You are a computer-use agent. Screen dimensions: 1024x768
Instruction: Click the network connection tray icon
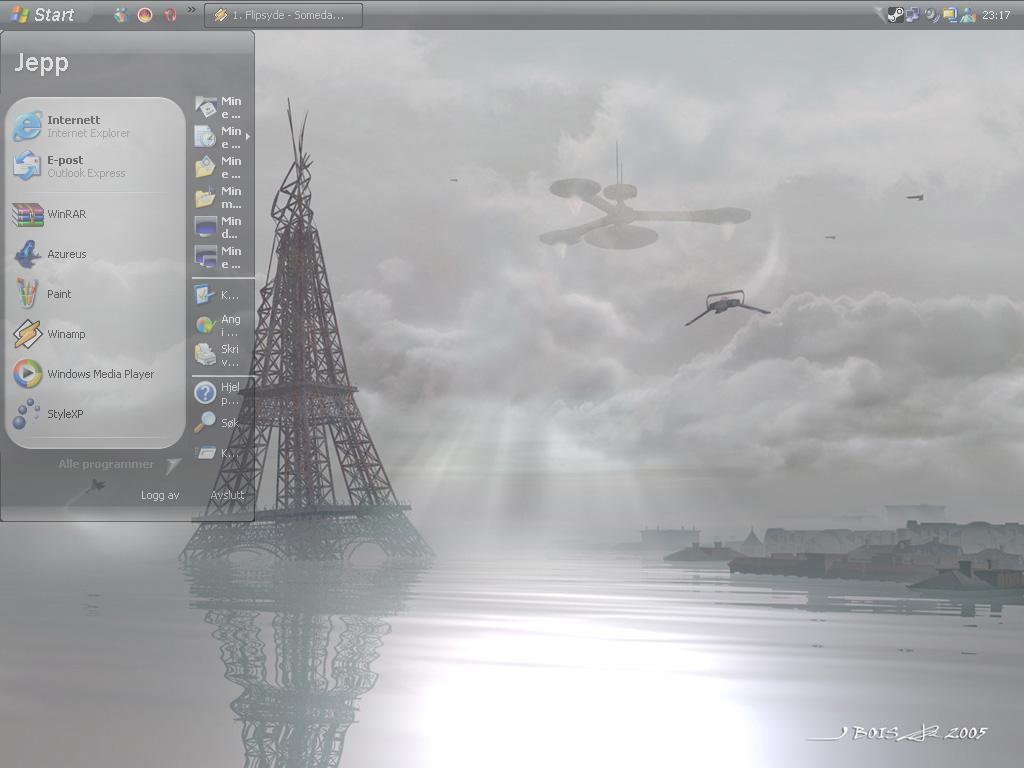pyautogui.click(x=913, y=15)
